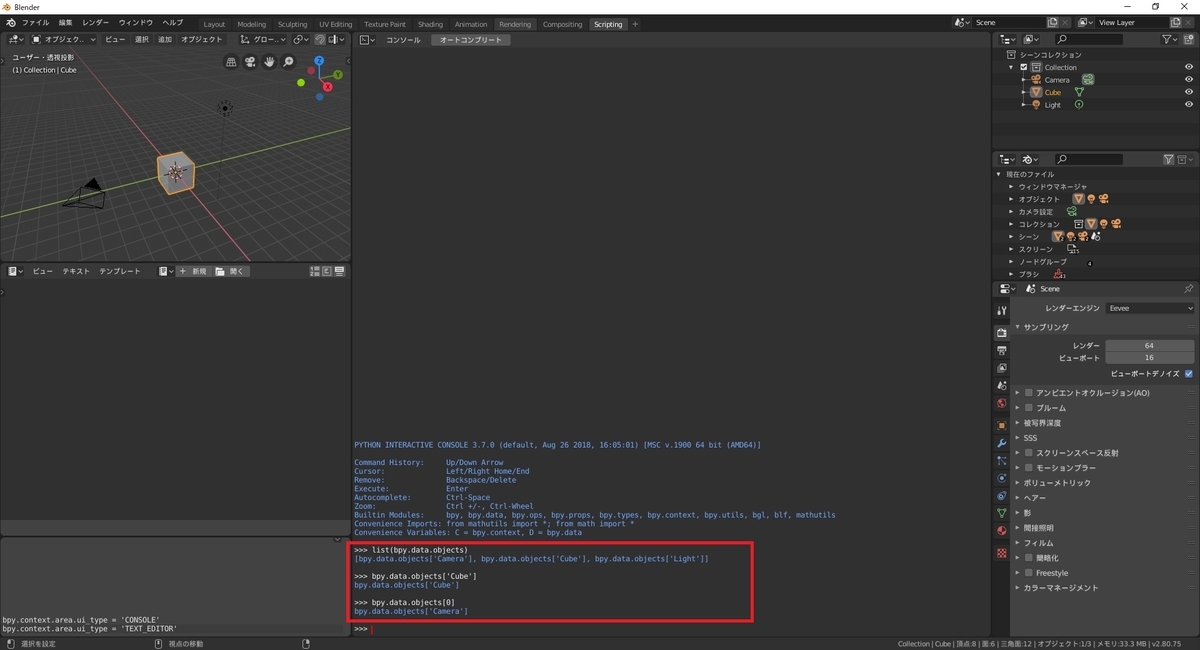Enable the Freestyle checkbox
The width and height of the screenshot is (1200, 650).
pyautogui.click(x=1029, y=573)
